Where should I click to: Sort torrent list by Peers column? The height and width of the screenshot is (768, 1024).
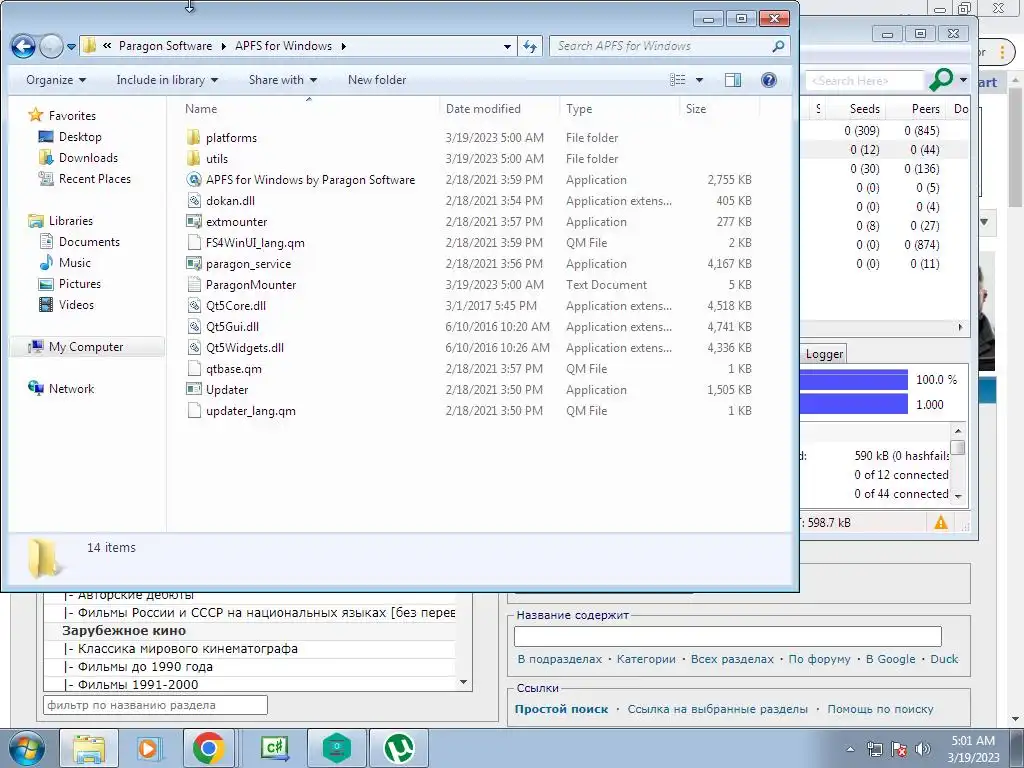point(925,109)
